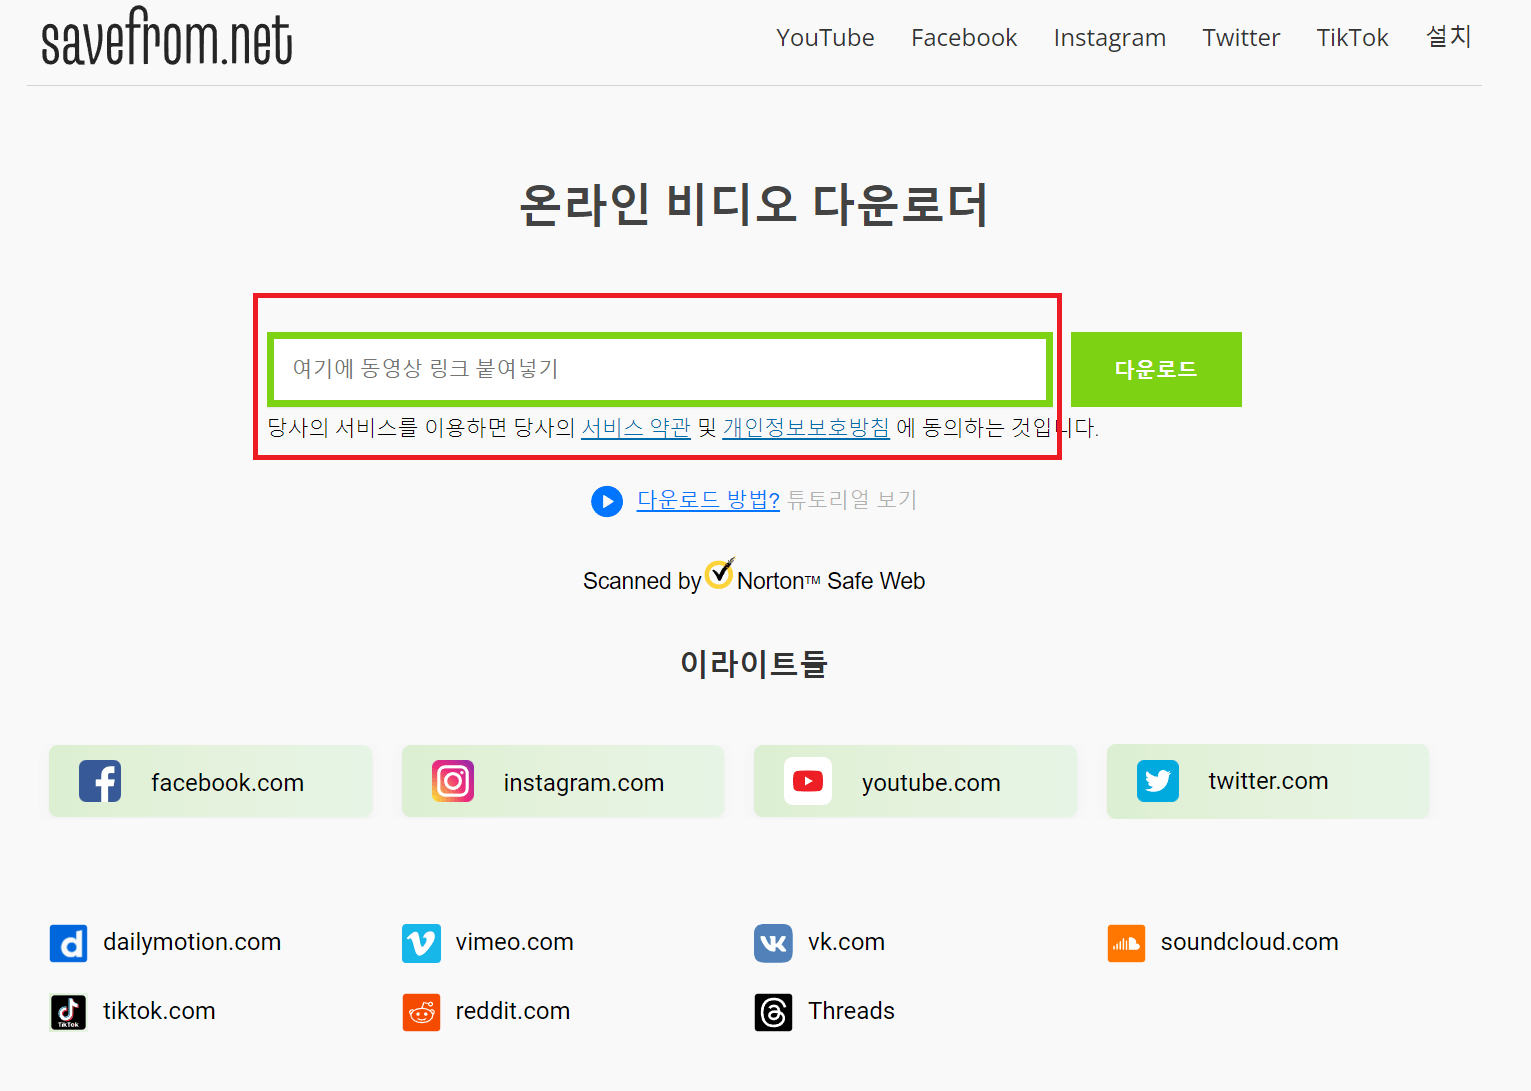Viewport: 1531px width, 1091px height.
Task: Open the tiktok.com link text
Action: (159, 1011)
